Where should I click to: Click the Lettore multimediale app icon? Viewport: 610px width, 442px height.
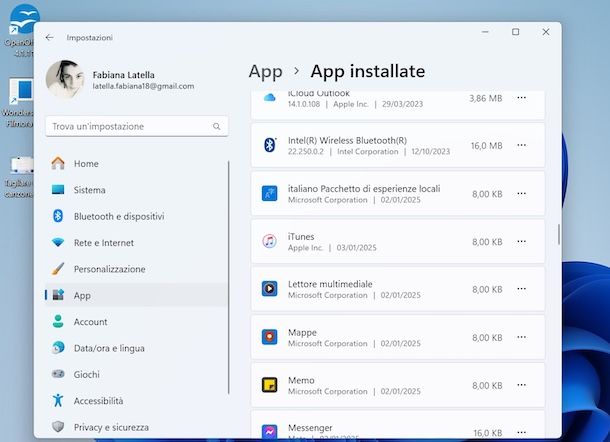(270, 289)
